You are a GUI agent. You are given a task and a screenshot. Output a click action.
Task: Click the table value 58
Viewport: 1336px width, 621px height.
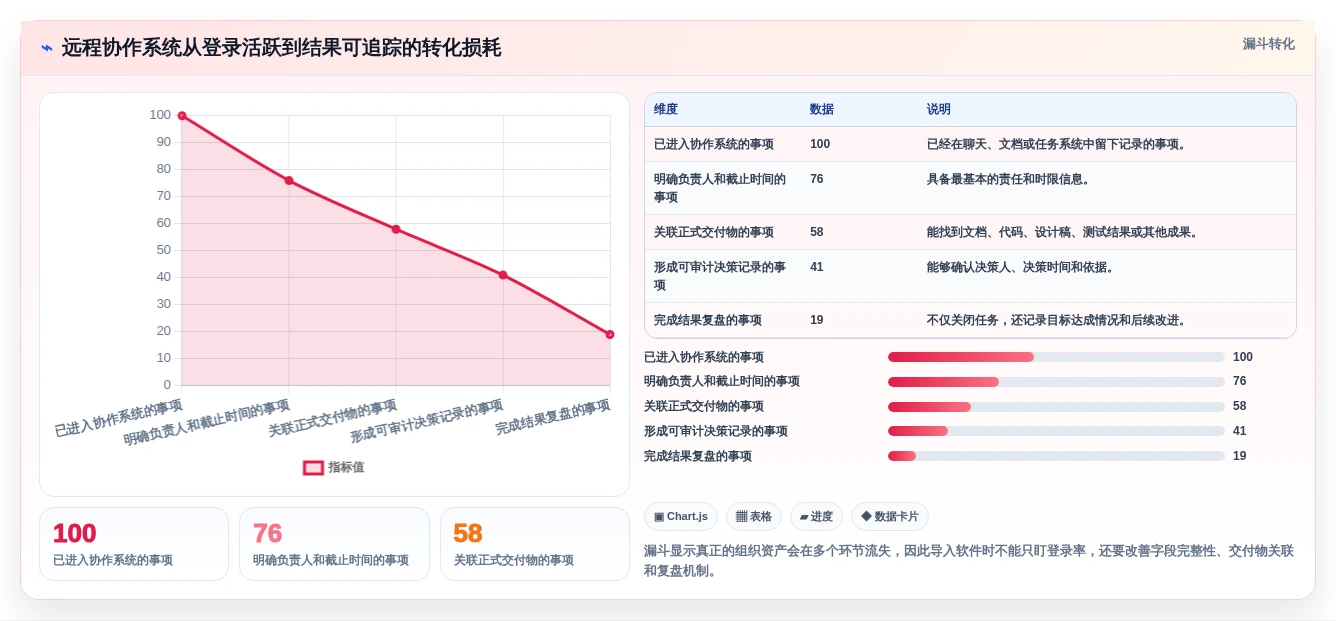pyautogui.click(x=817, y=232)
